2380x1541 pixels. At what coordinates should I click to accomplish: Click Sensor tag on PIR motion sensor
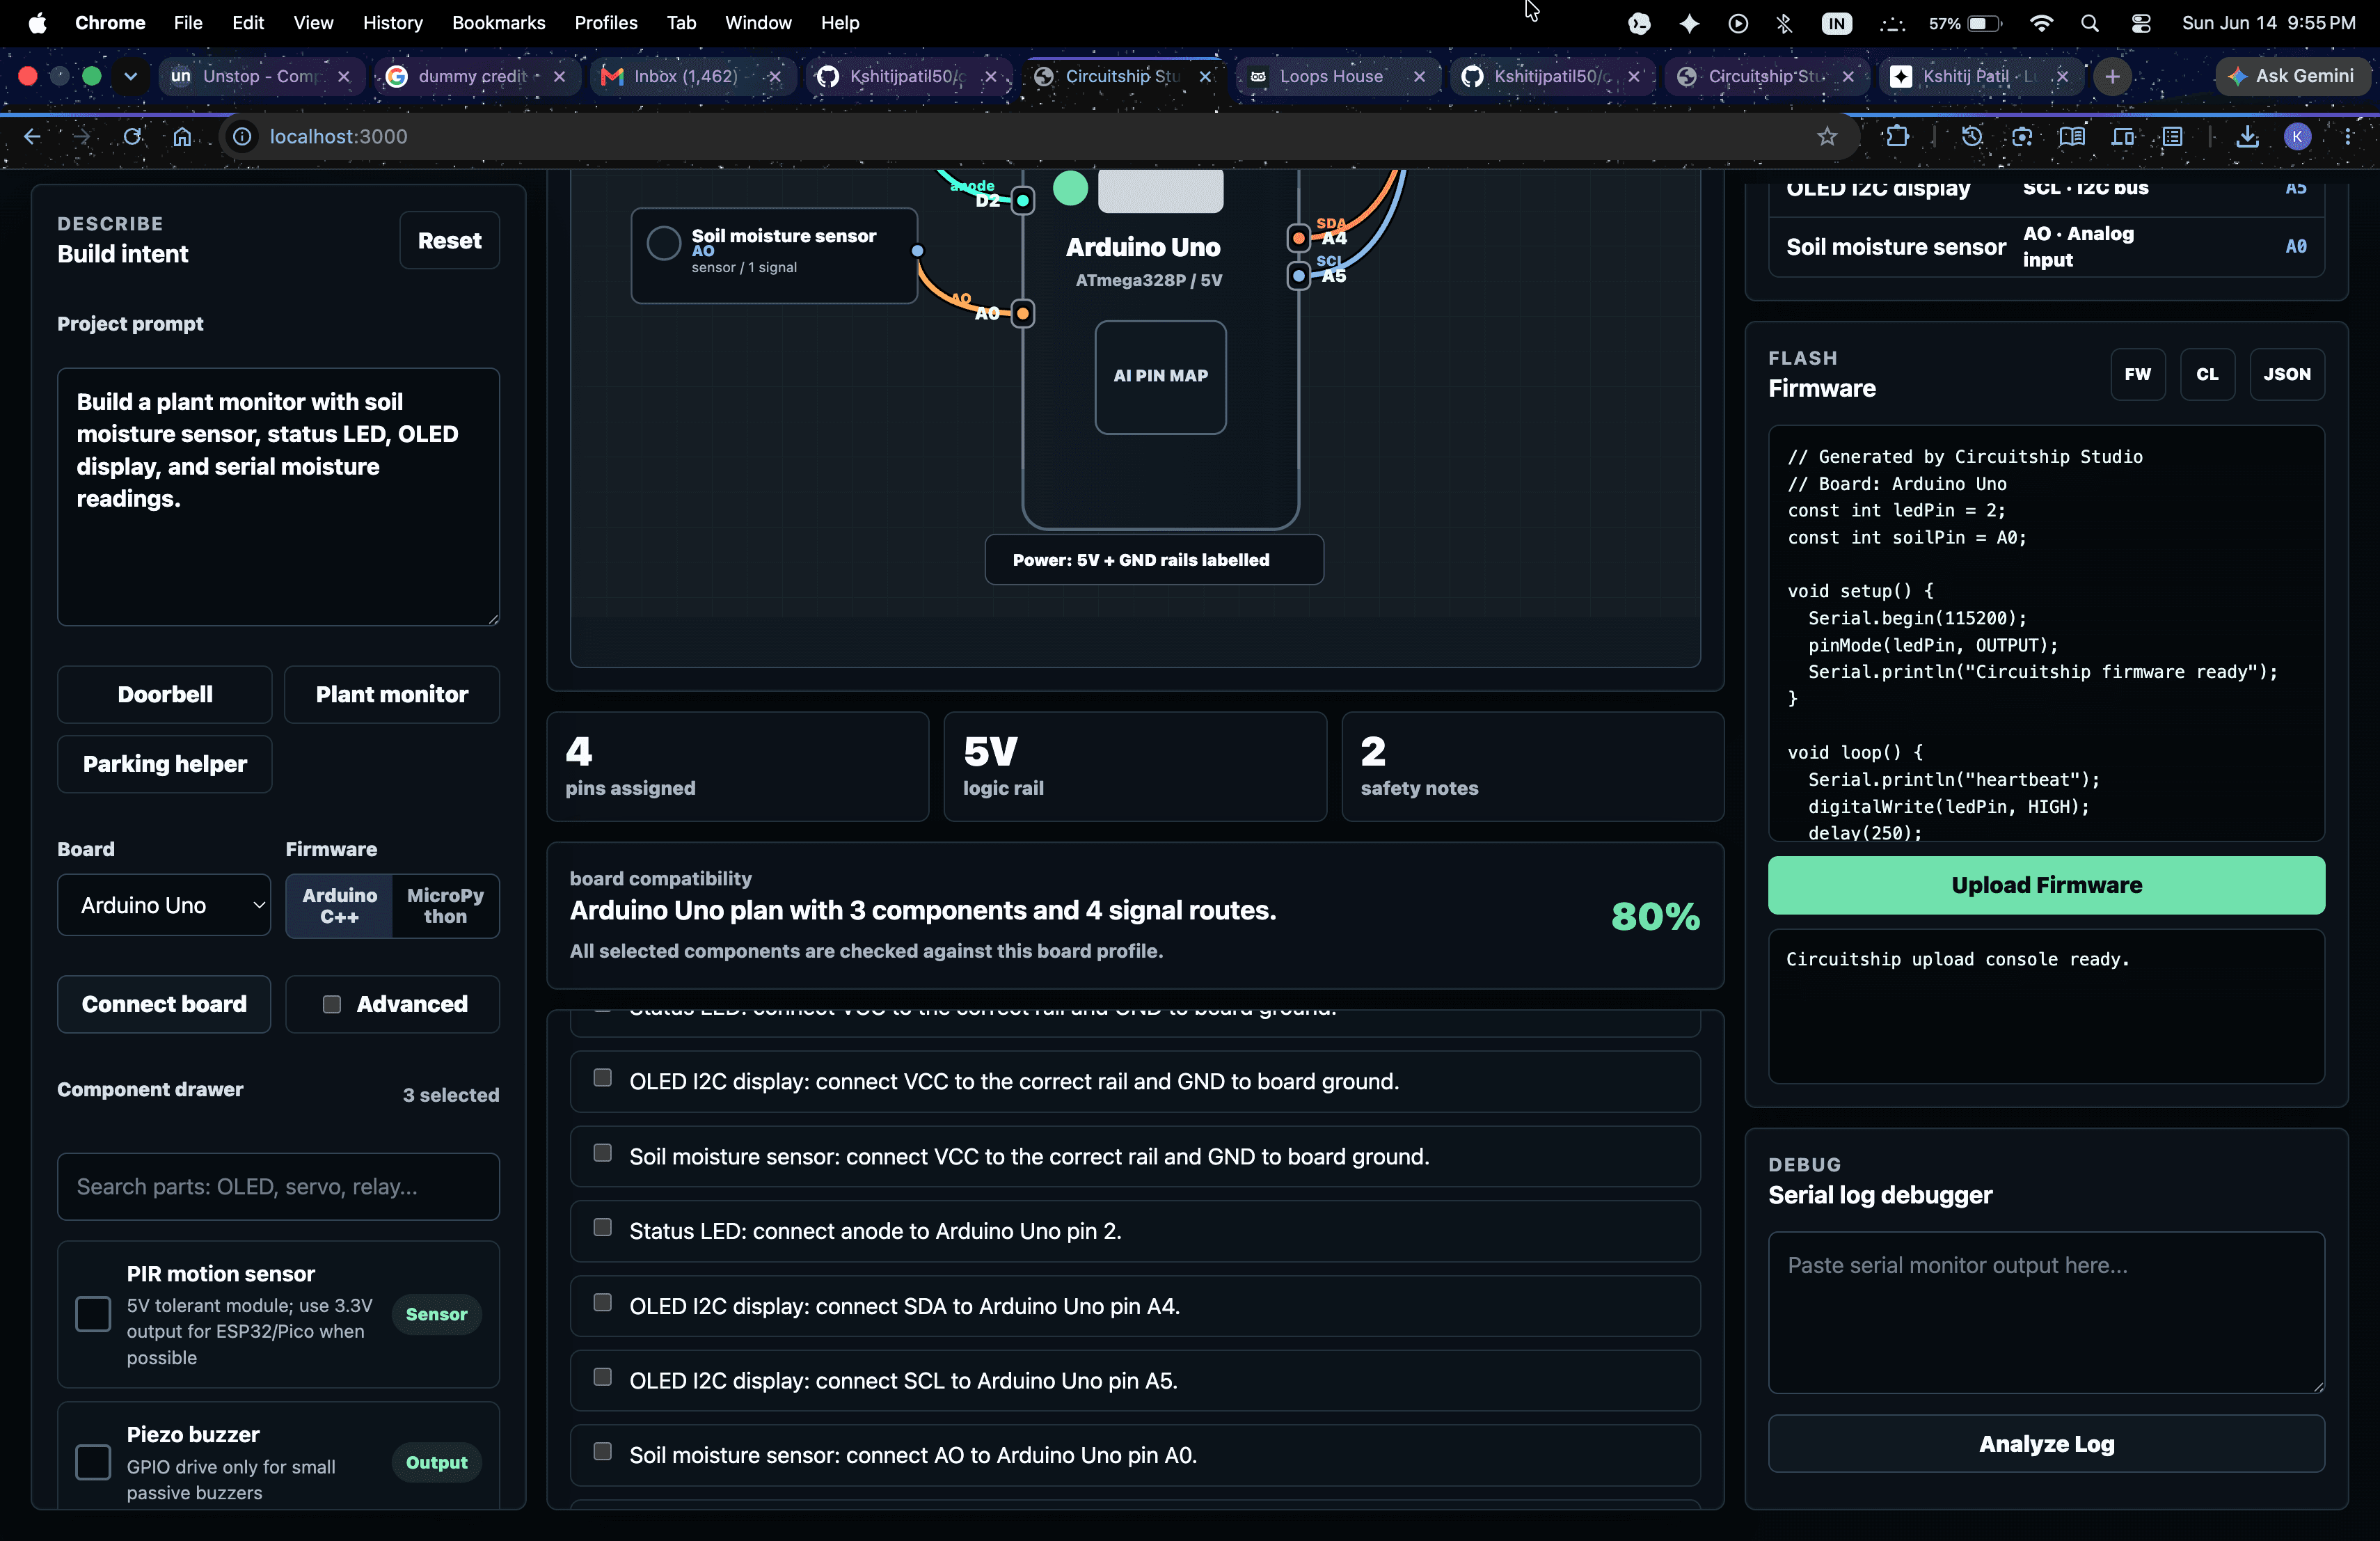click(x=436, y=1314)
